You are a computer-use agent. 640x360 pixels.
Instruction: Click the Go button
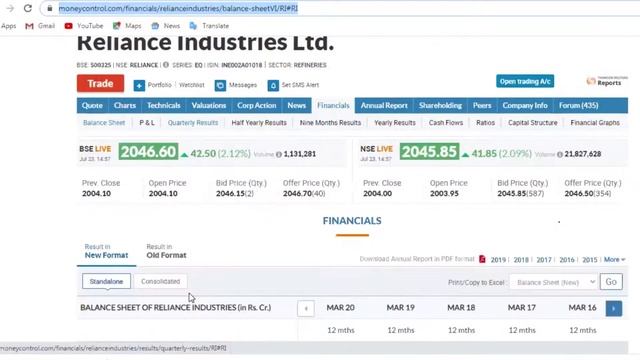(611, 282)
